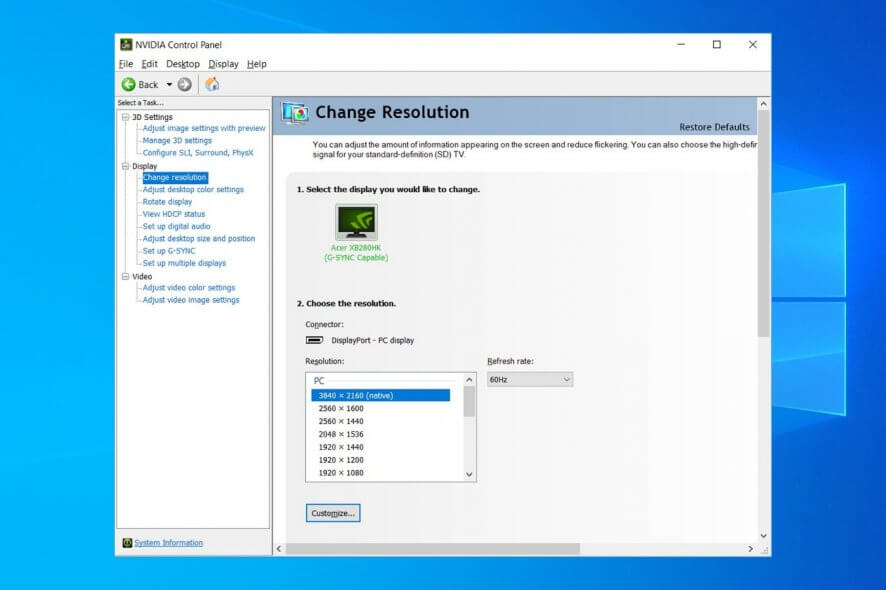Select Manage 3D settings in task tree
The width and height of the screenshot is (886, 590).
pos(177,141)
